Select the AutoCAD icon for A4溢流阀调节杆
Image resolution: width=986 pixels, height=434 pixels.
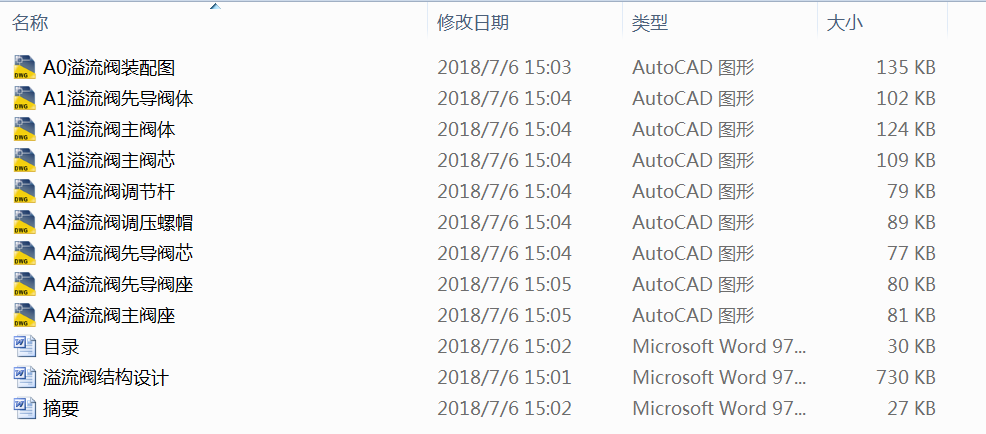[25, 191]
